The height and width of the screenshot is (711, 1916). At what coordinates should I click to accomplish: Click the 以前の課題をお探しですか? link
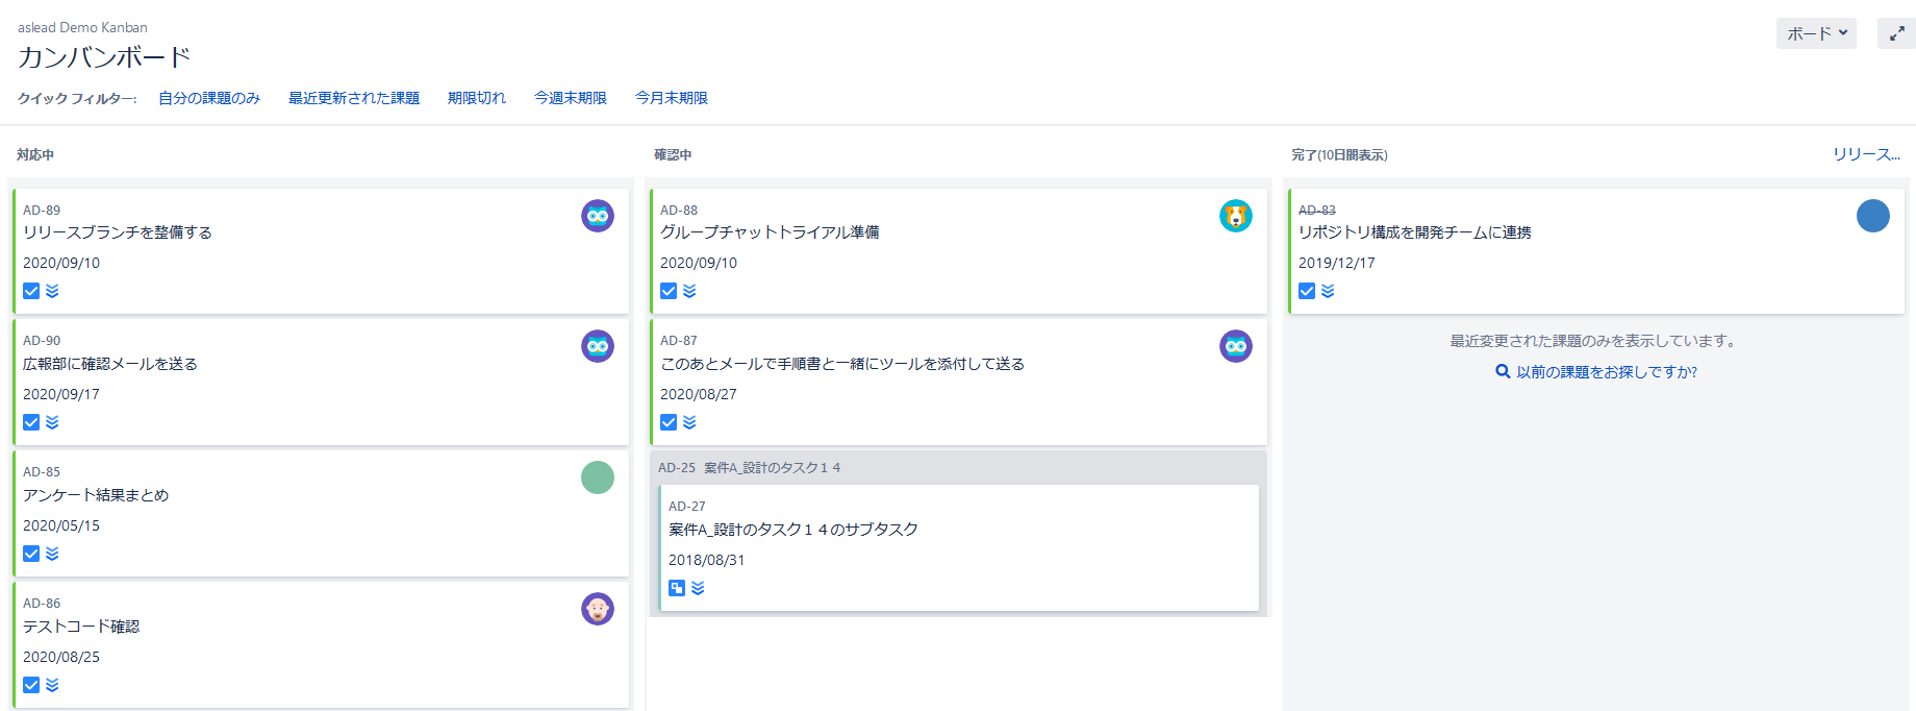pyautogui.click(x=1605, y=372)
